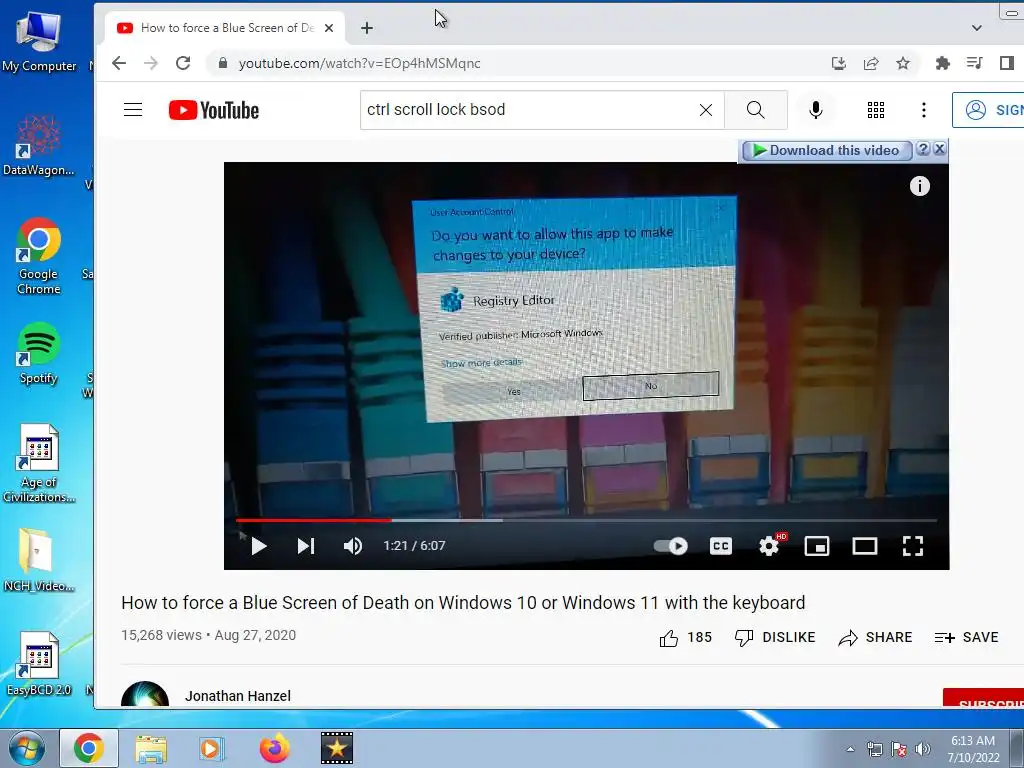Seek on the video progress bar
1024x768 pixels.
point(586,520)
